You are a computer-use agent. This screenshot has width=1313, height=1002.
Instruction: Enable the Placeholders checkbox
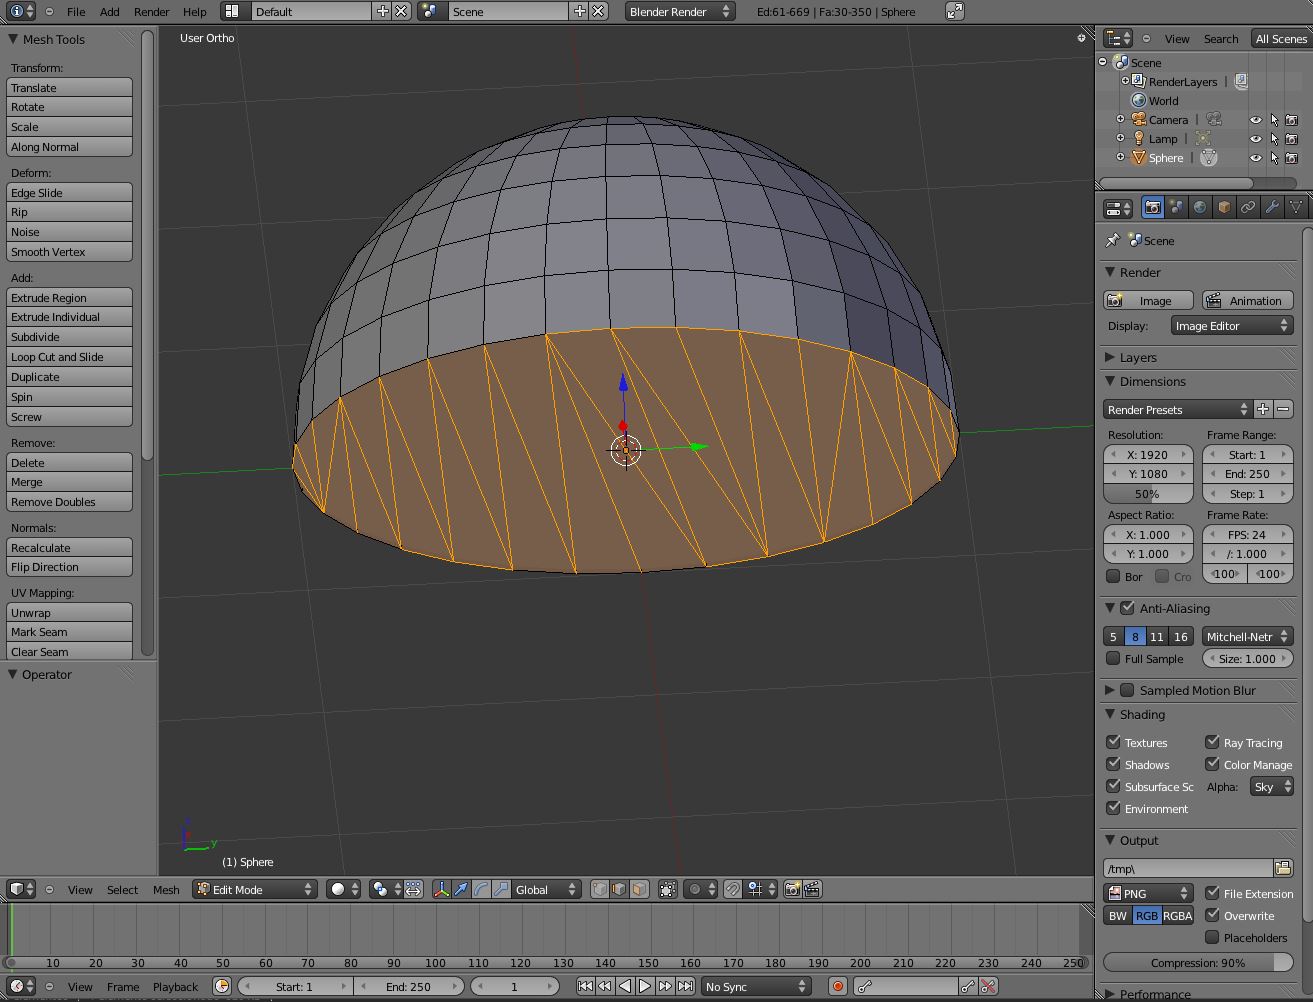(x=1212, y=937)
